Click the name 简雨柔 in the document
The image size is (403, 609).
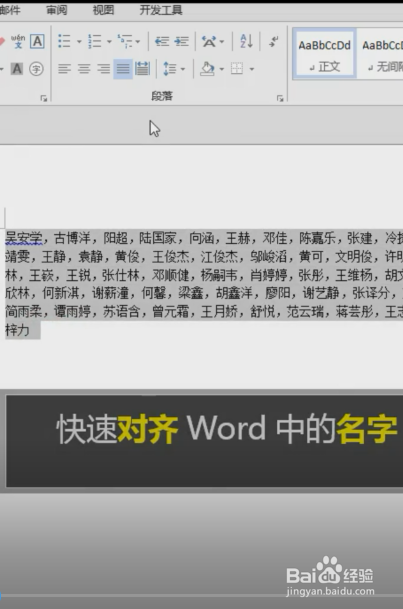click(23, 311)
